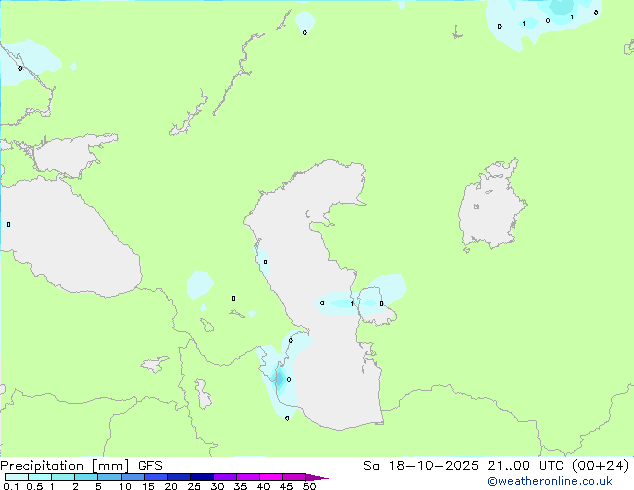The width and height of the screenshot is (634, 490).
Task: Click the '35' legend label
Action: pyautogui.click(x=240, y=486)
